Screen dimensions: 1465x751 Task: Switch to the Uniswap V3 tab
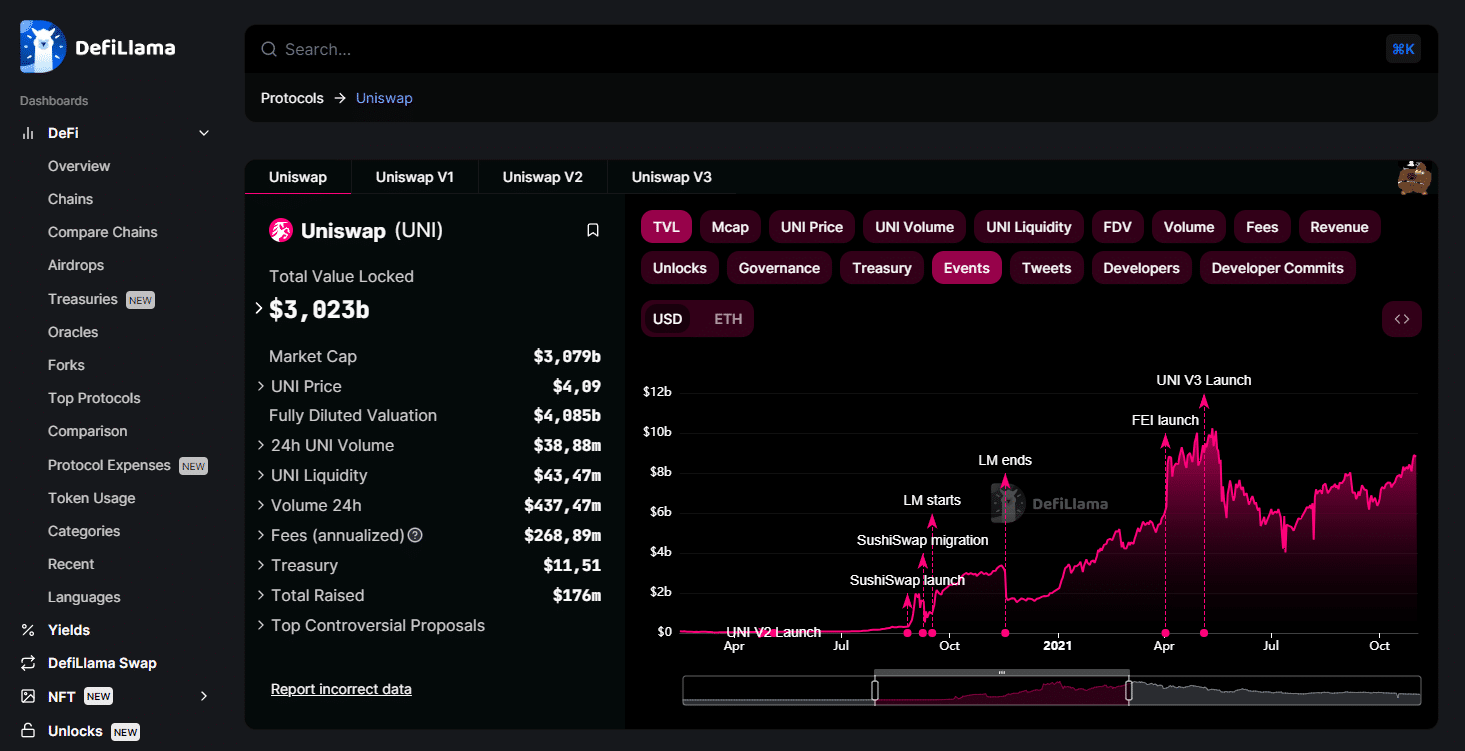[670, 176]
